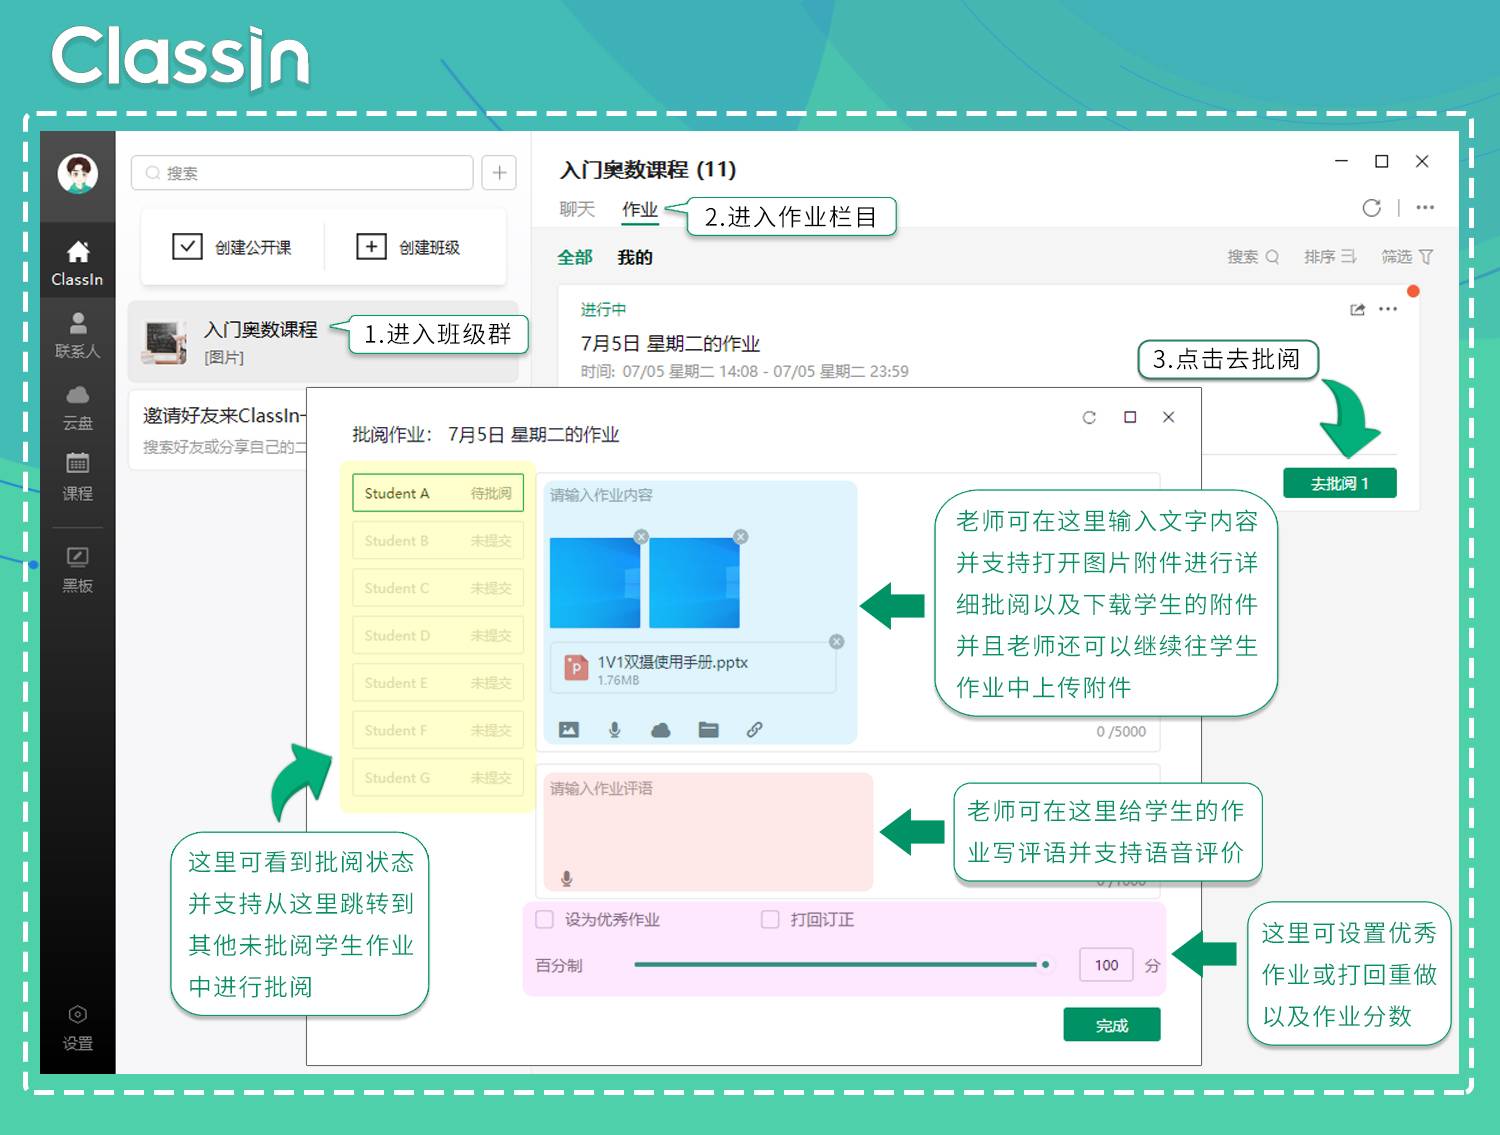
Task: Remove the first image attachment
Action: (641, 537)
